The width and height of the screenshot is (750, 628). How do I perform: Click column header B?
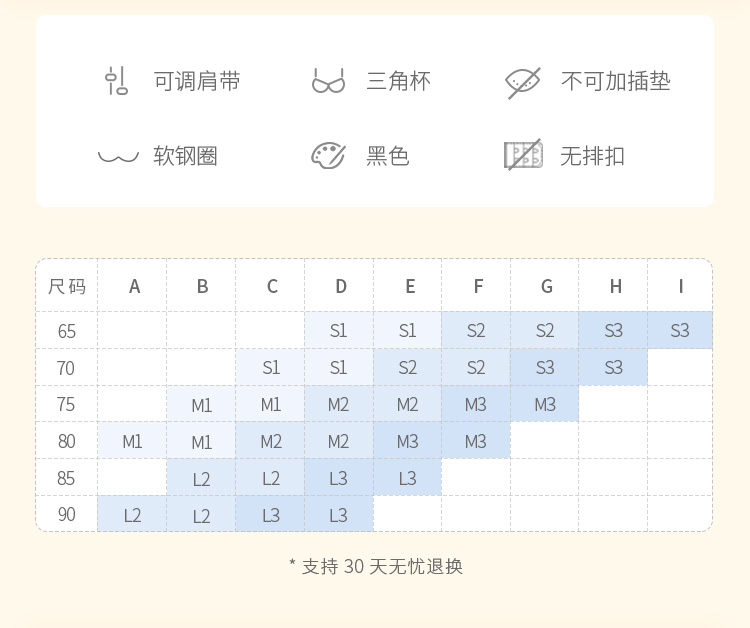(x=202, y=286)
